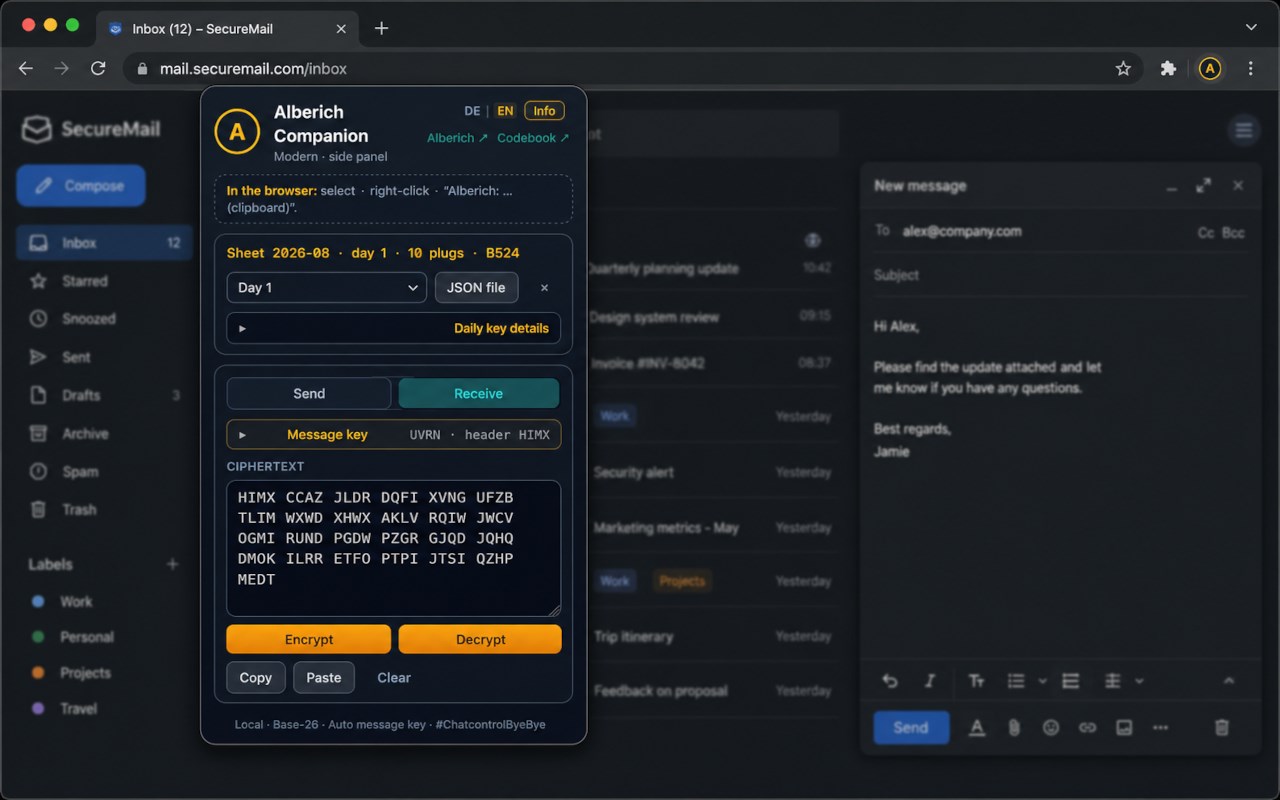The width and height of the screenshot is (1280, 800).
Task: Reload the SecureMail page
Action: [98, 69]
